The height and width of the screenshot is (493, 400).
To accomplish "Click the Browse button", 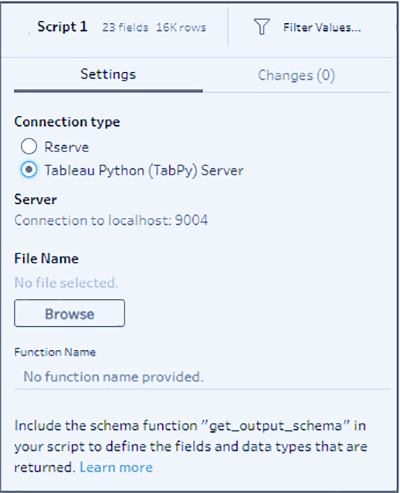I will [x=69, y=313].
